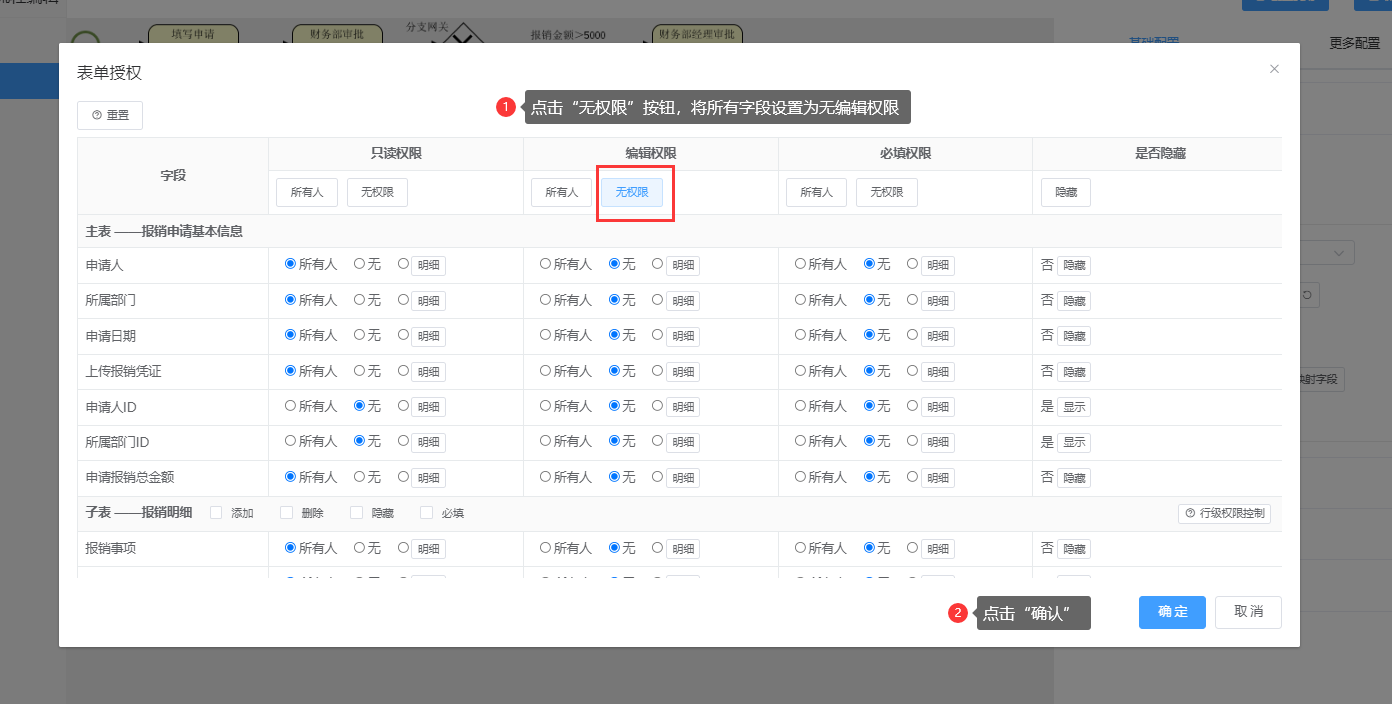Open 行级权限控制 settings

point(1224,513)
